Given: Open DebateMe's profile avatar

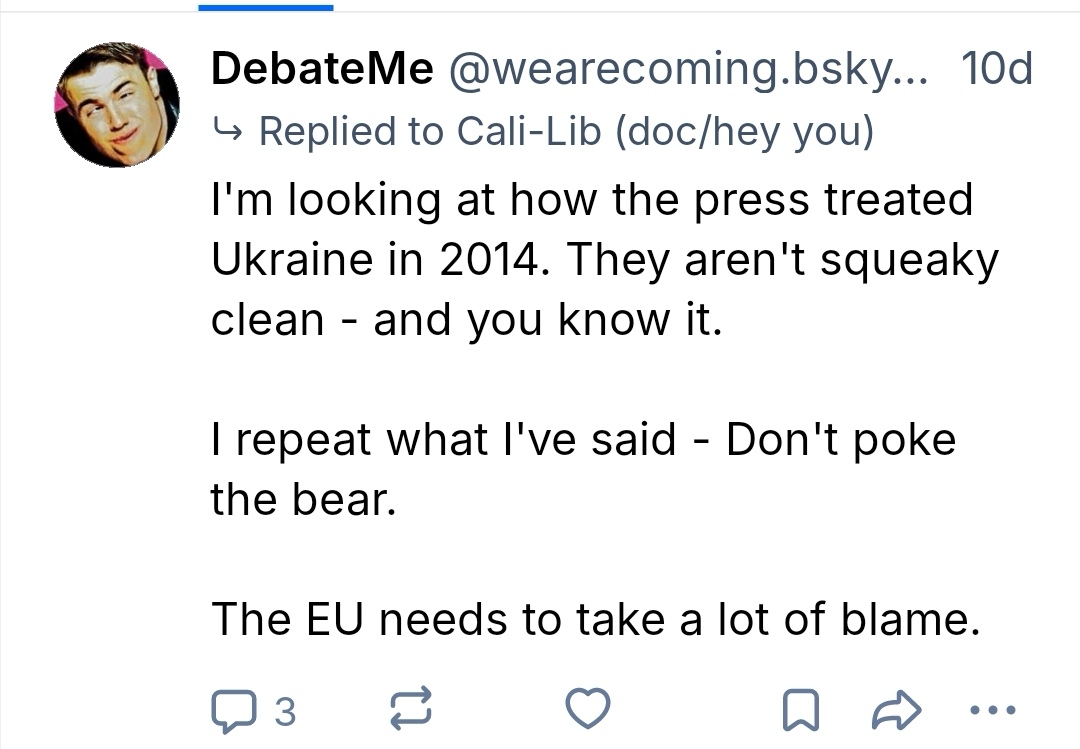Looking at the screenshot, I should (x=117, y=104).
